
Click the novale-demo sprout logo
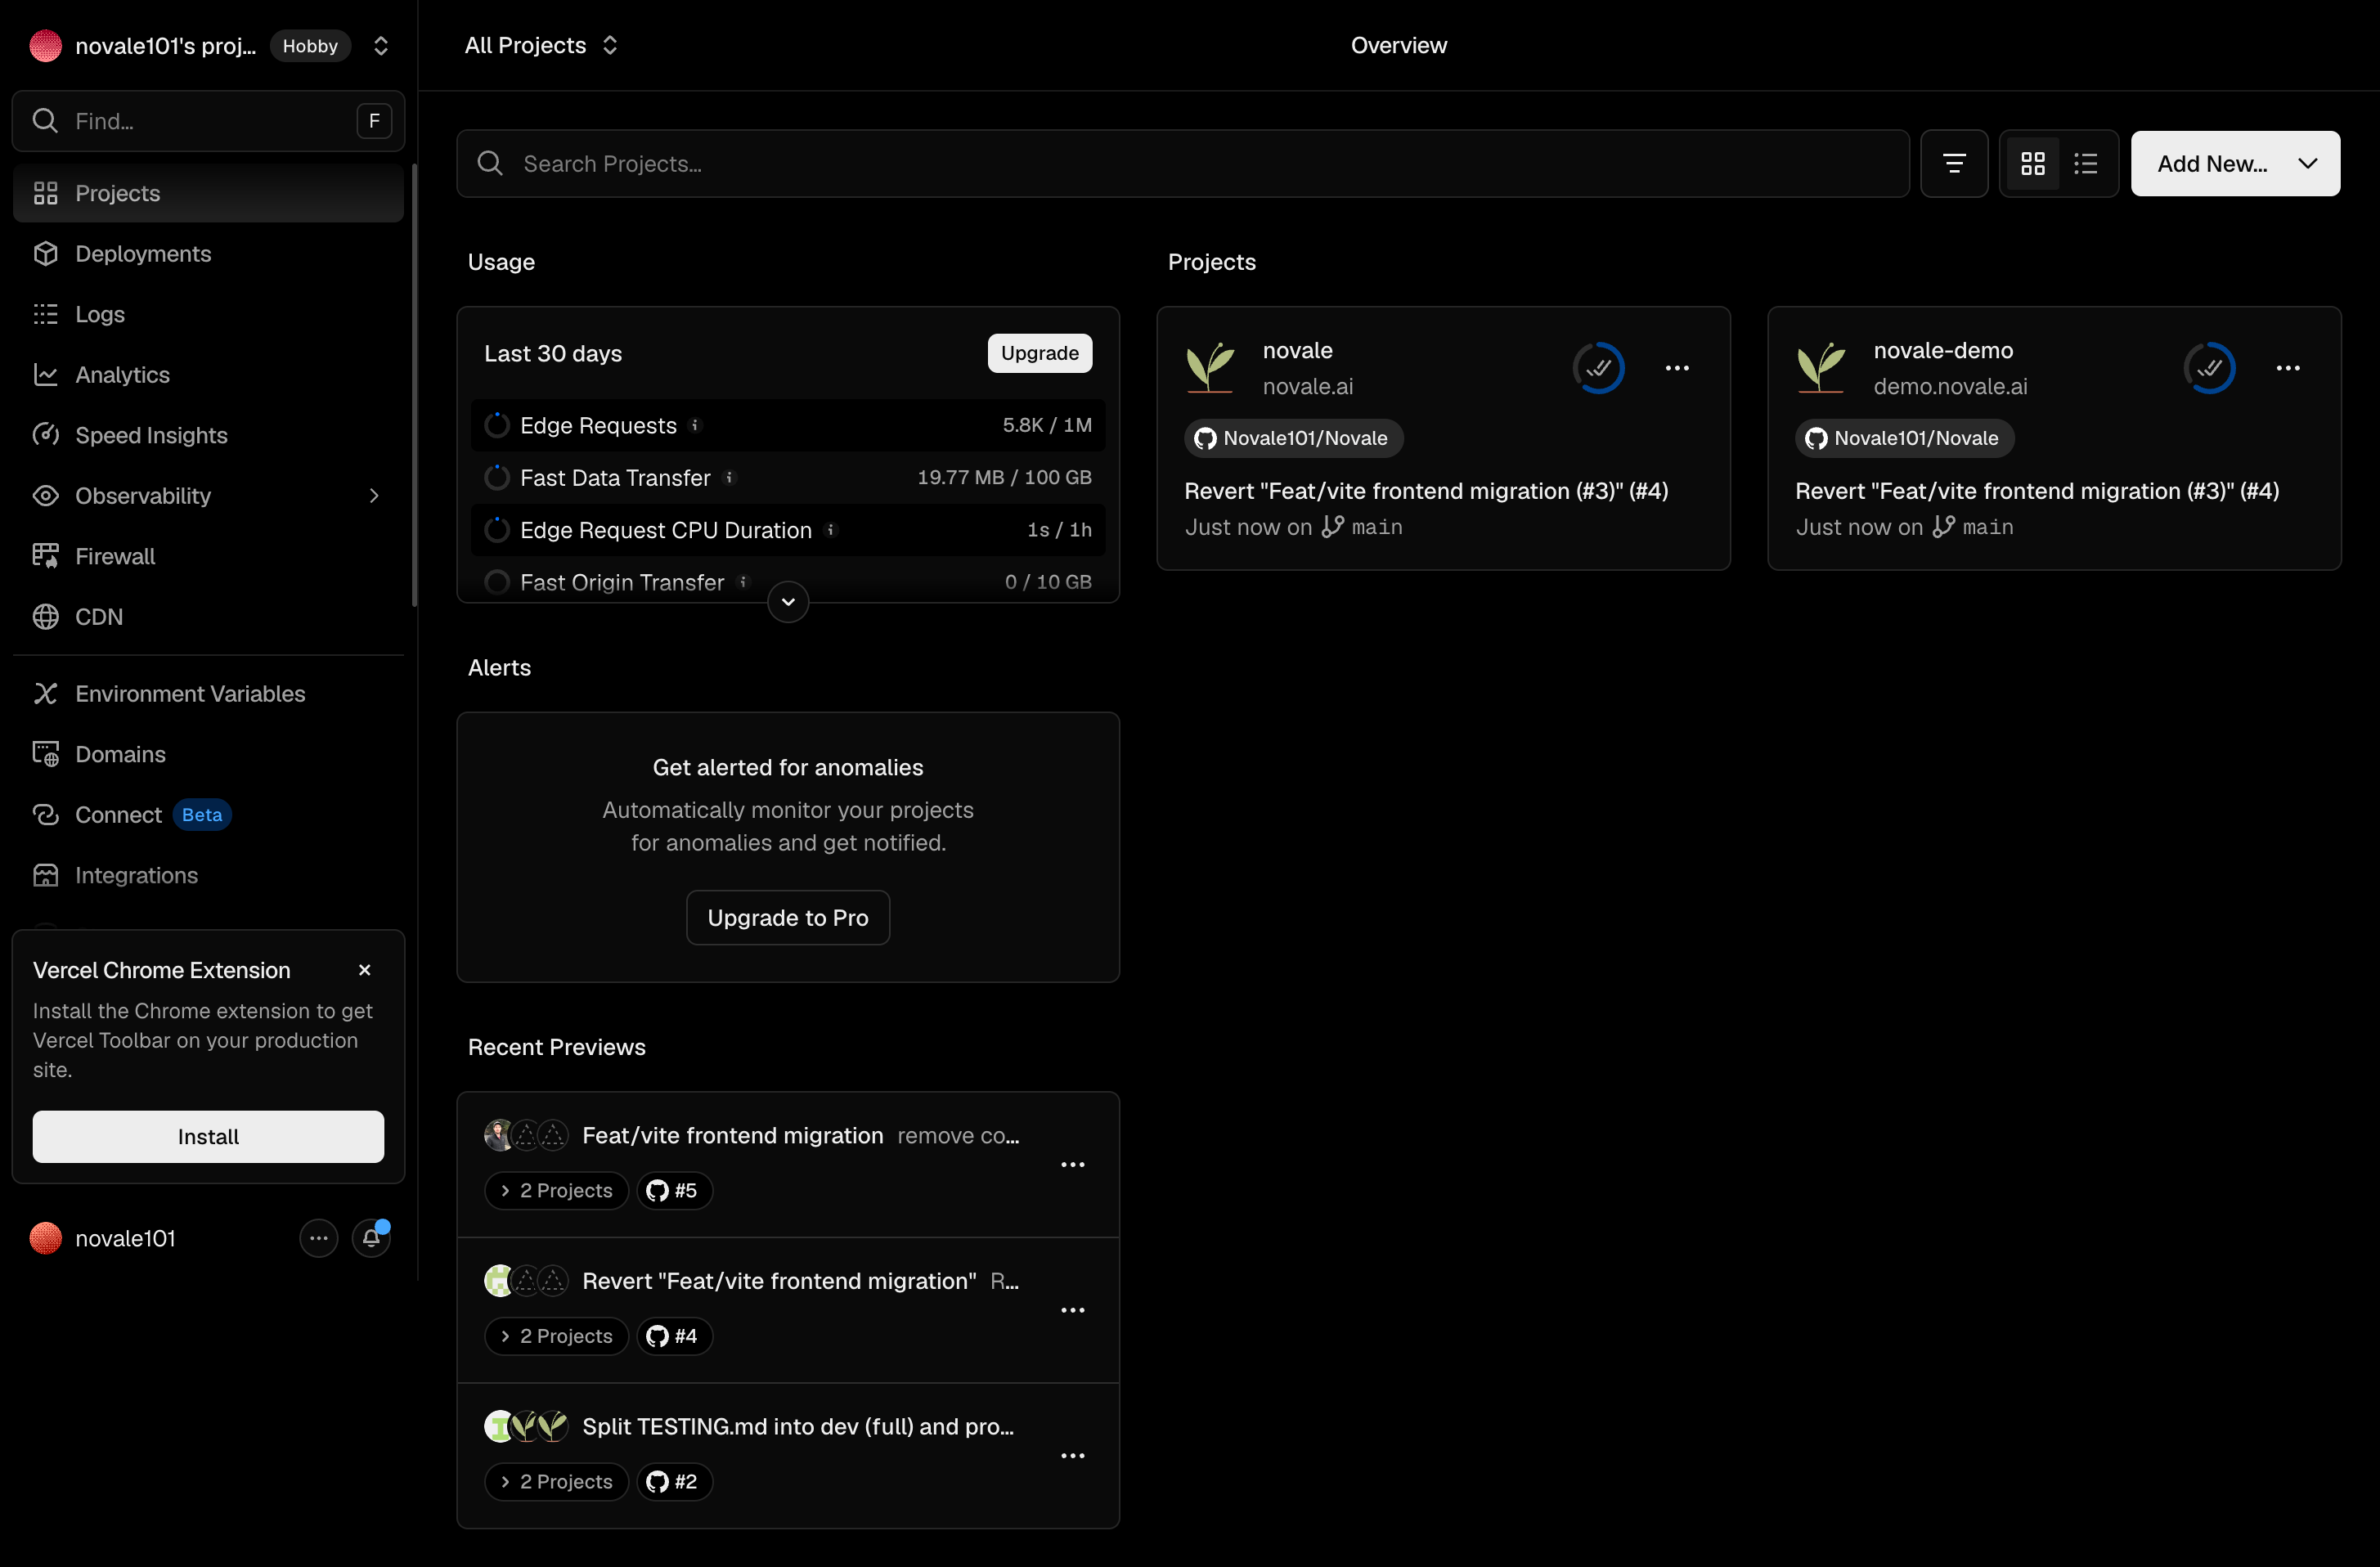click(1821, 367)
